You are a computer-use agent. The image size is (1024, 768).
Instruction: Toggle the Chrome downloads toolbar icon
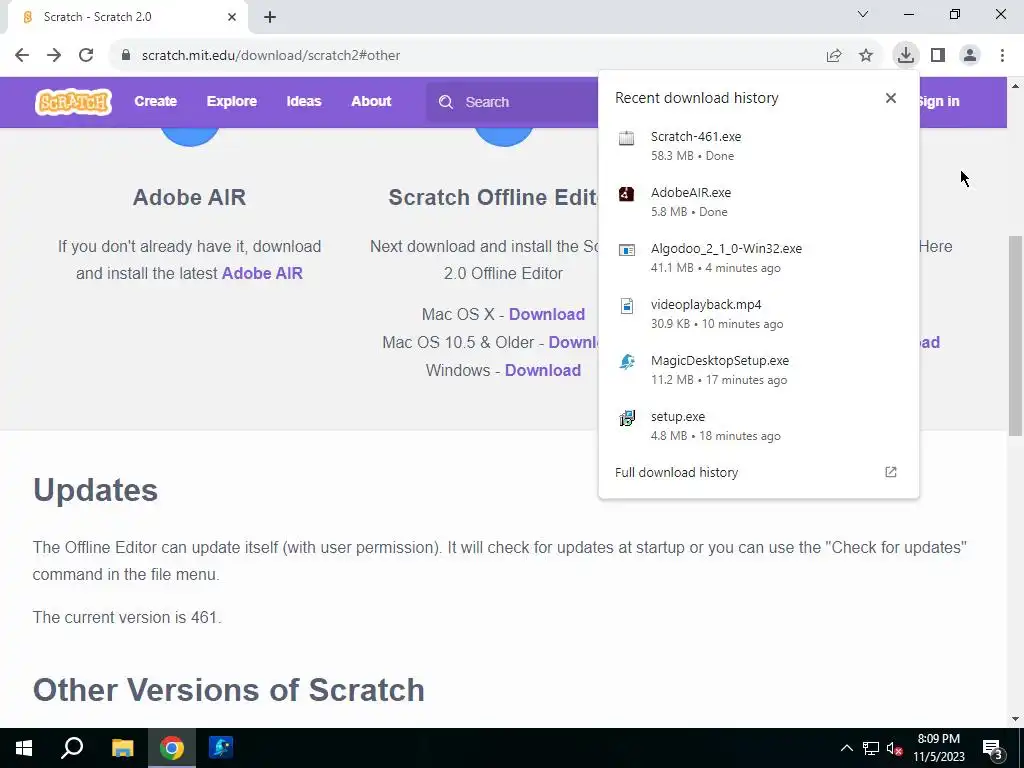tap(906, 55)
